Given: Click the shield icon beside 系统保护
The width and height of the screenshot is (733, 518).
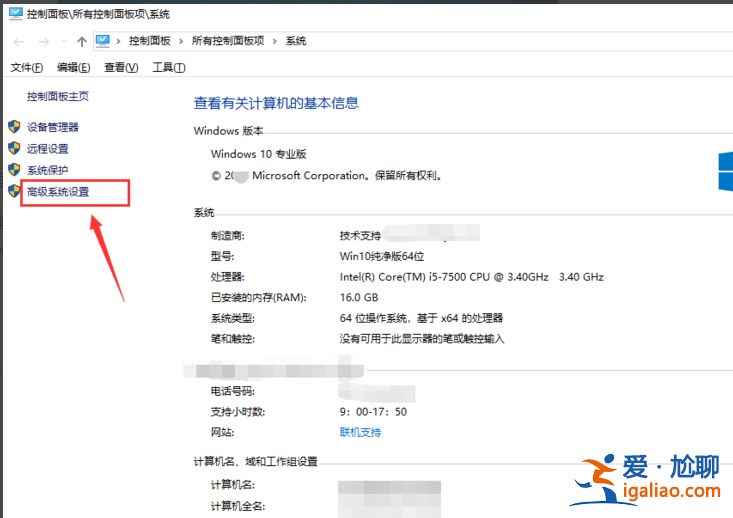Looking at the screenshot, I should [x=14, y=169].
